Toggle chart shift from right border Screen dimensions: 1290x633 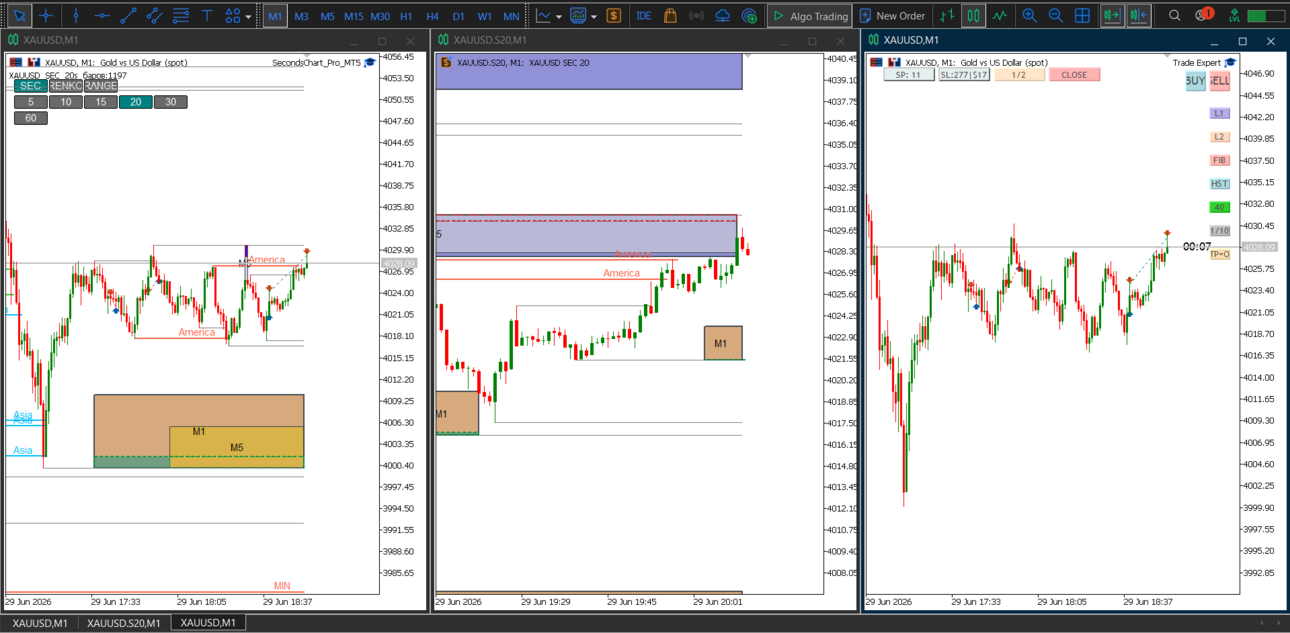[x=1138, y=16]
